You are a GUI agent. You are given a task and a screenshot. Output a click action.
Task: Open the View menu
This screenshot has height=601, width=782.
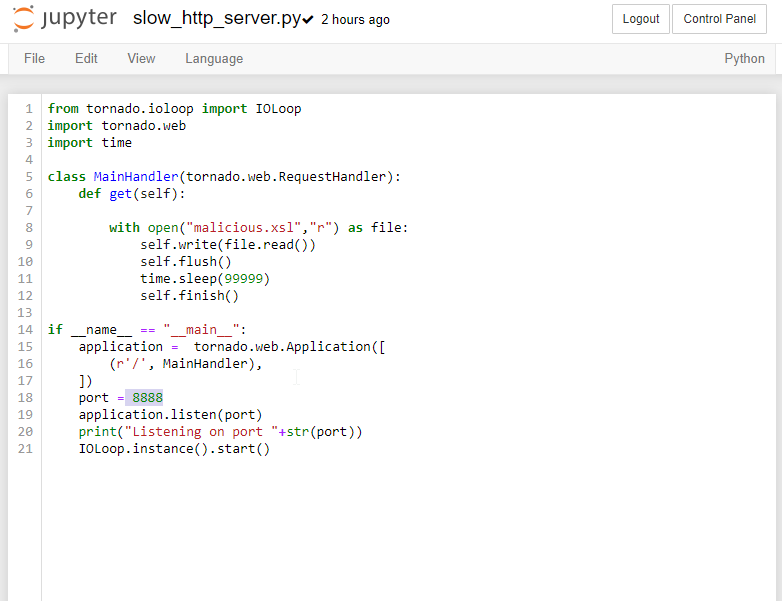click(x=141, y=58)
